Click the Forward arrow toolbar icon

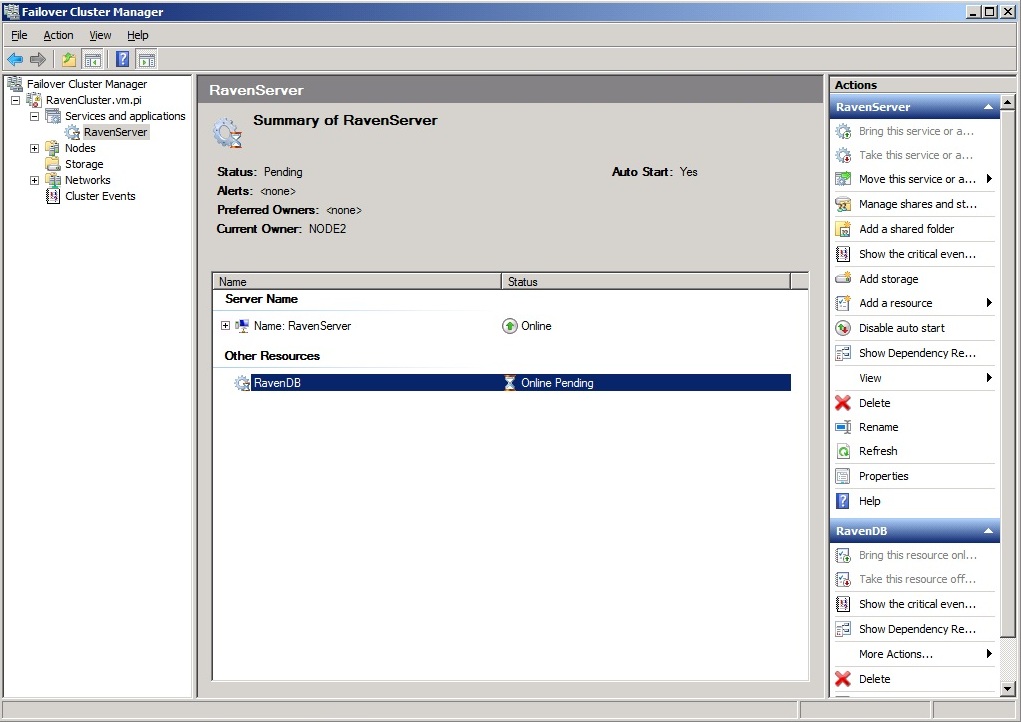coord(38,60)
